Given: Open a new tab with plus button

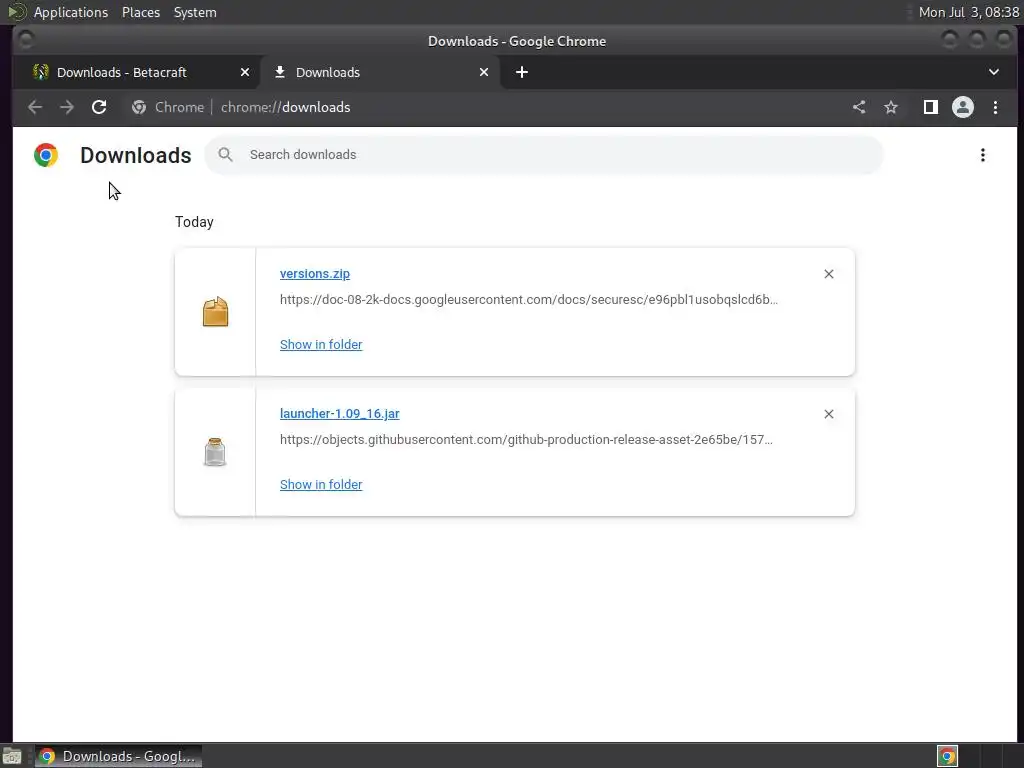Looking at the screenshot, I should [x=522, y=72].
